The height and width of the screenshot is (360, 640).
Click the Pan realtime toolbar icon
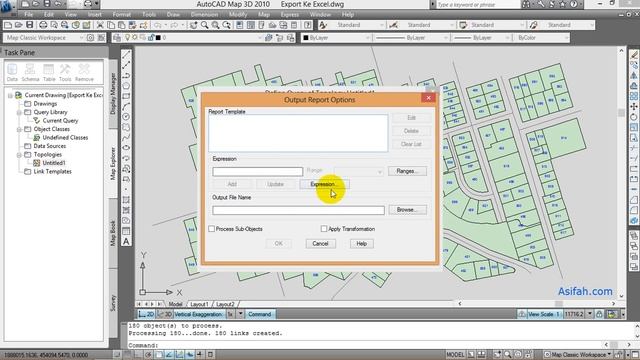(193, 25)
